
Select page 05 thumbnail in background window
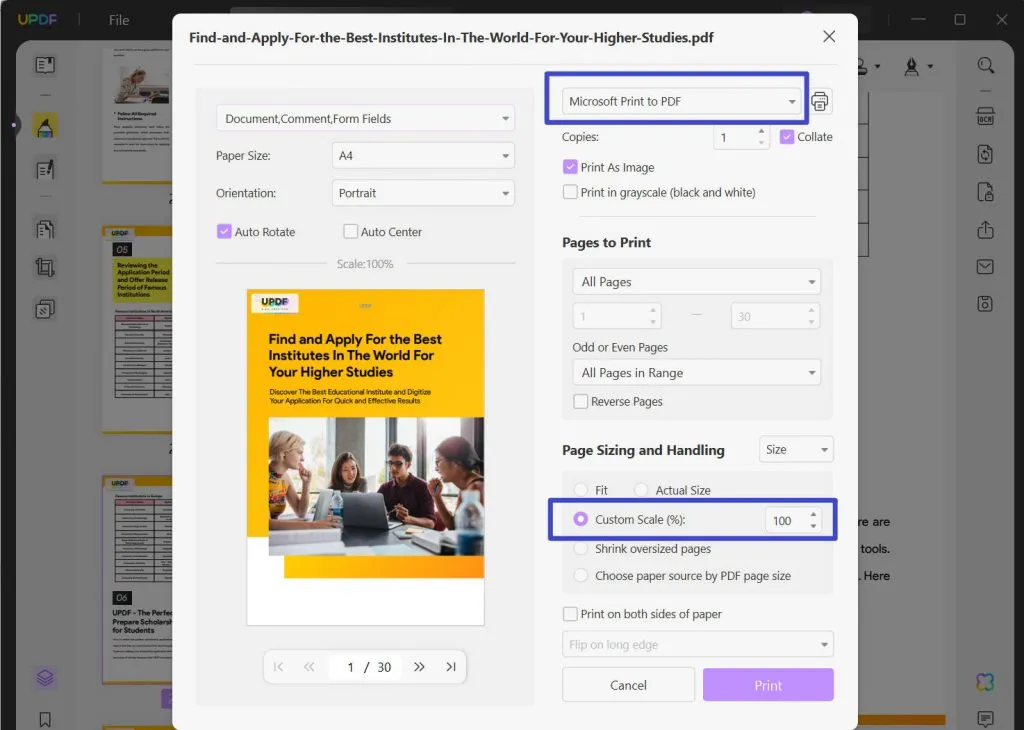click(138, 330)
